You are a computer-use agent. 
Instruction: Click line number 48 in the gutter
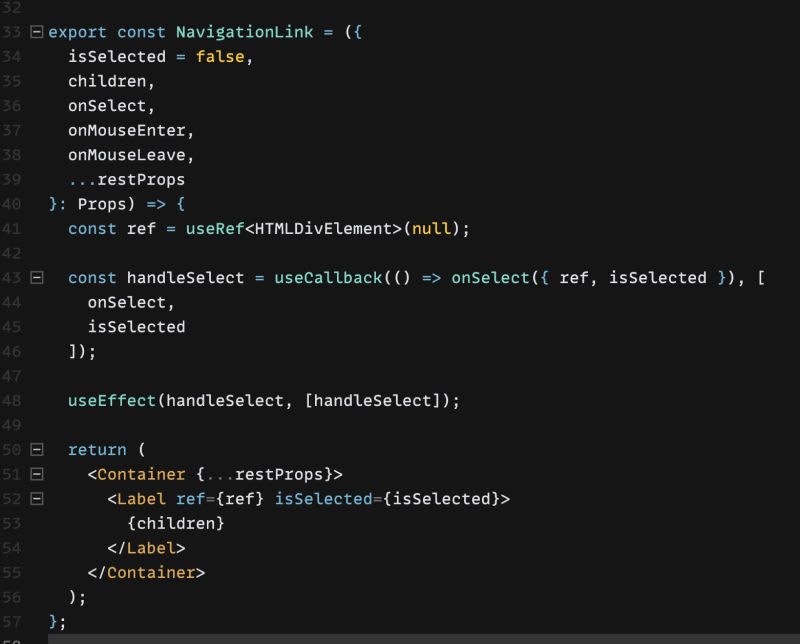click(12, 401)
